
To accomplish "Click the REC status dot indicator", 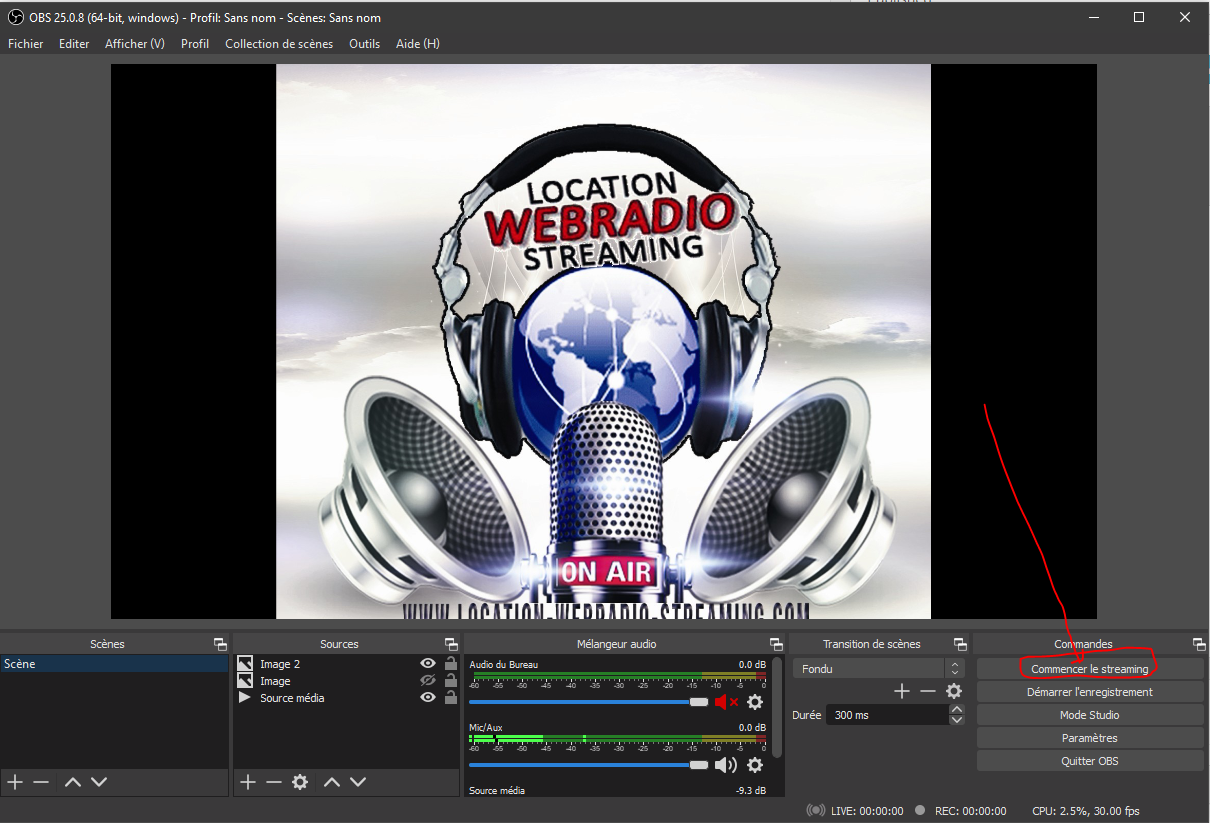I will coord(919,811).
